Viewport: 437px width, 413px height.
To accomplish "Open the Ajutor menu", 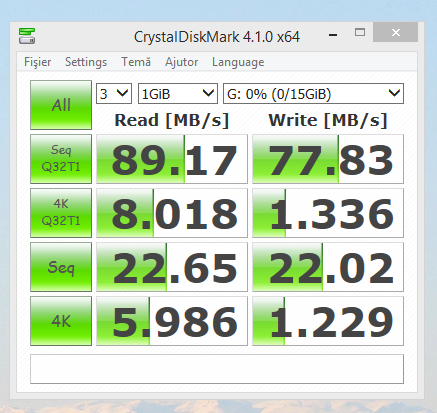I will [x=182, y=62].
